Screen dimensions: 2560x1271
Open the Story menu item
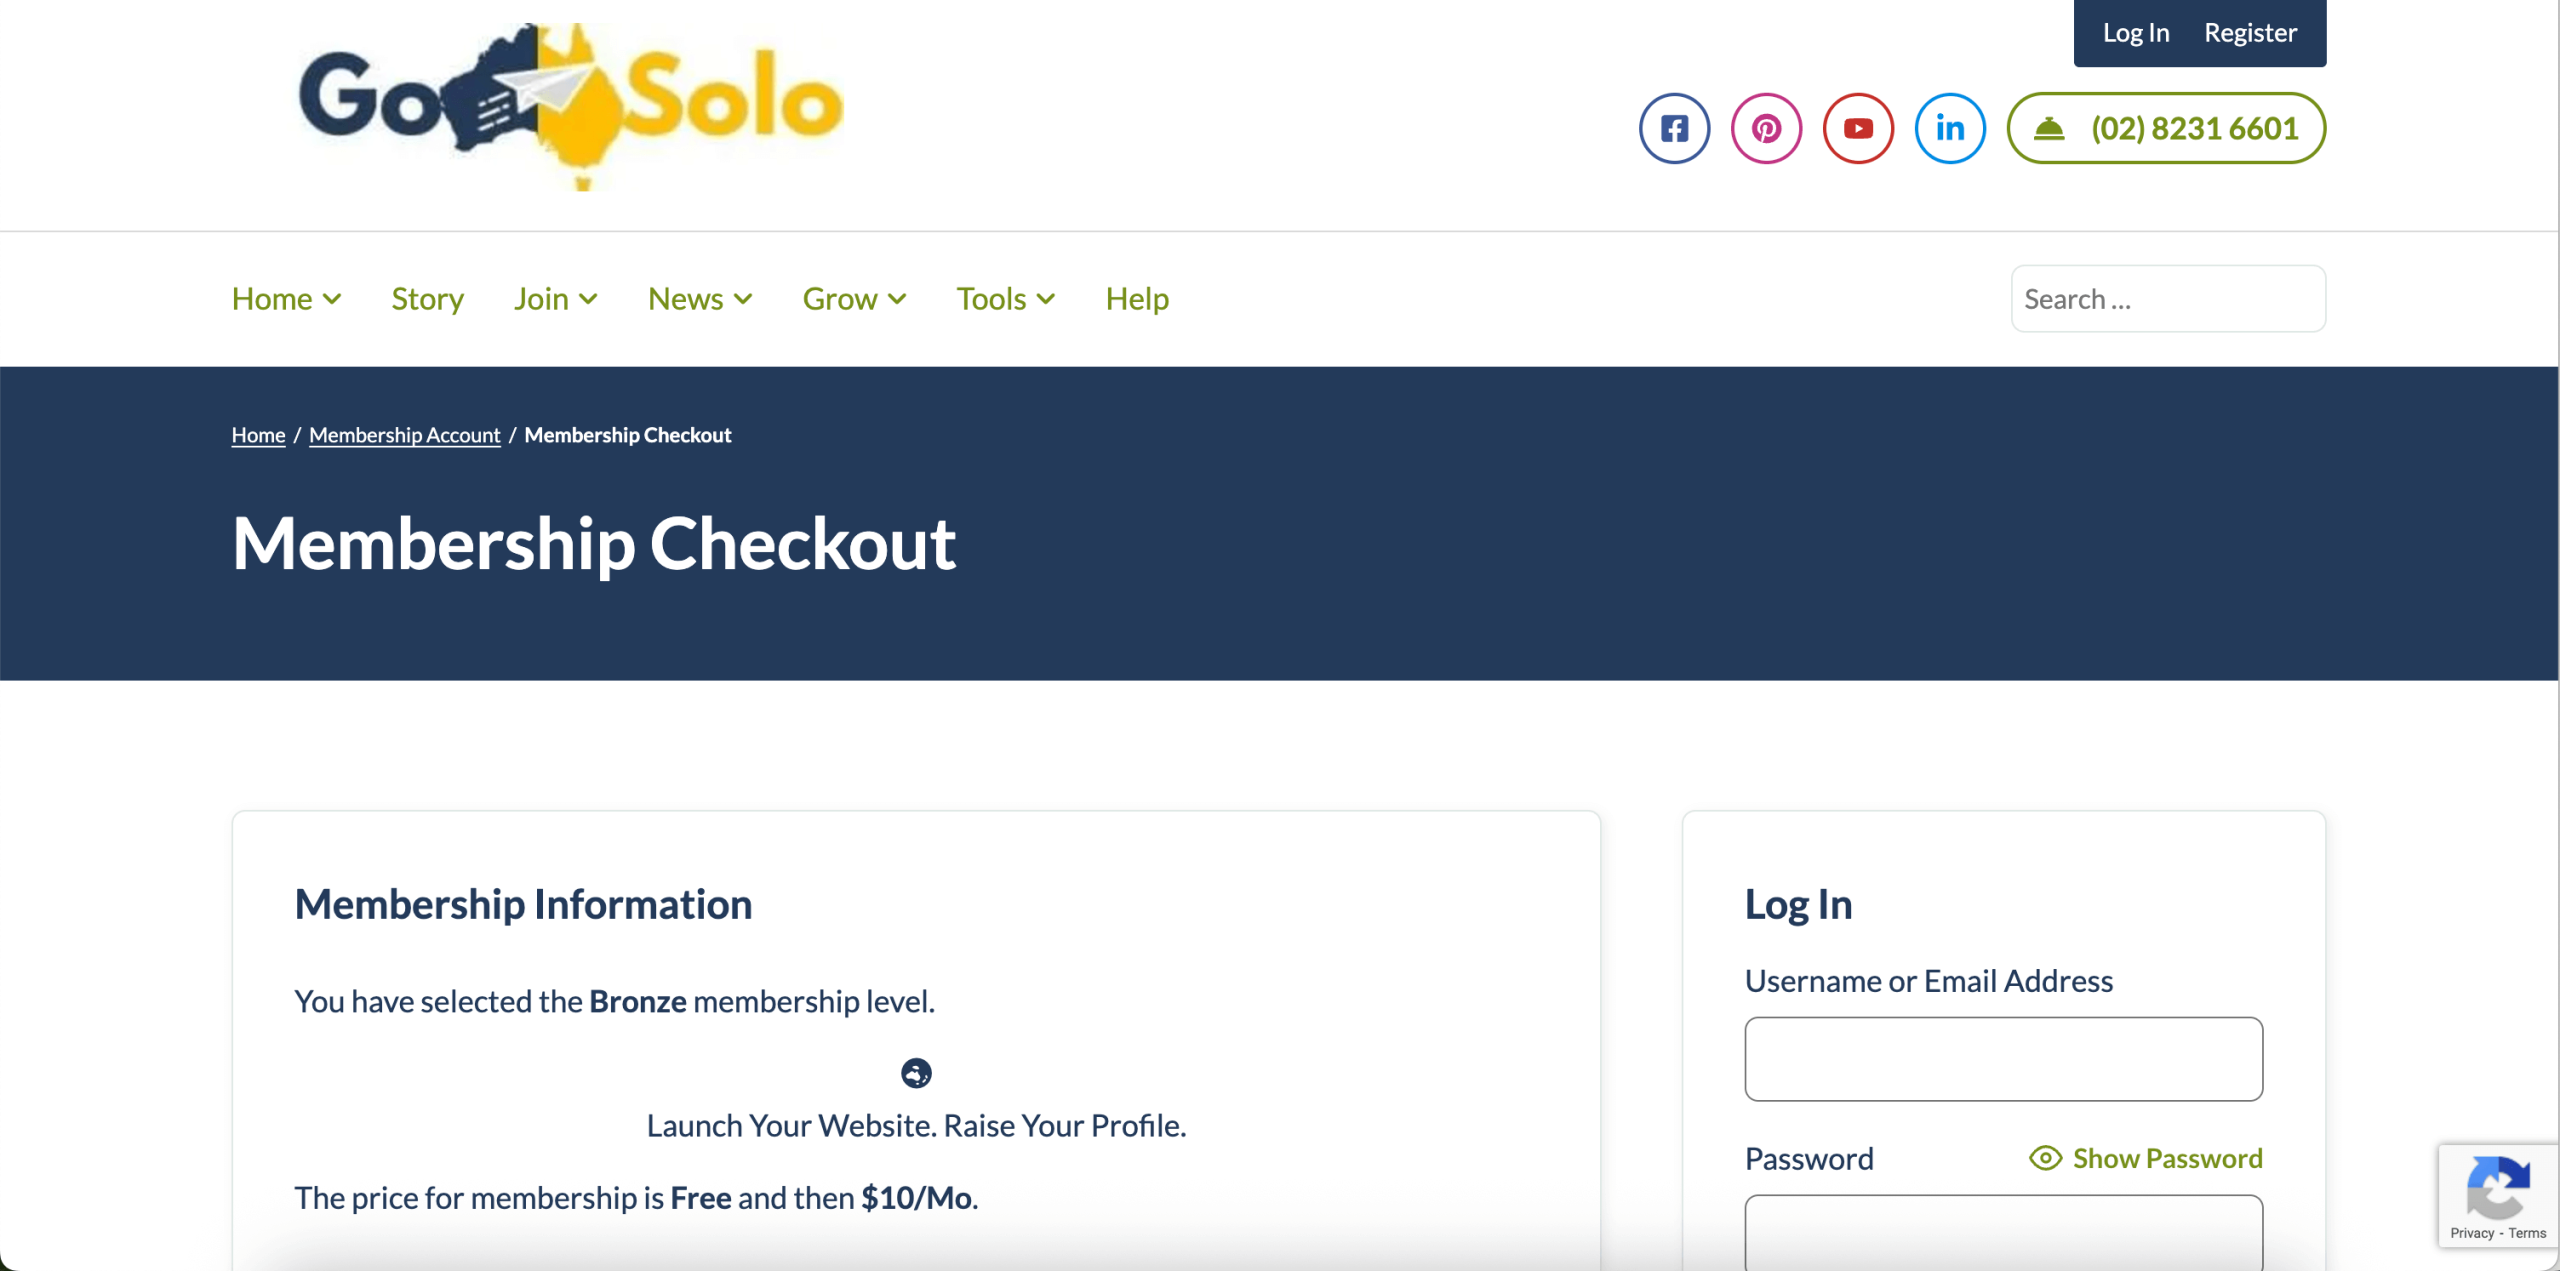pos(428,299)
